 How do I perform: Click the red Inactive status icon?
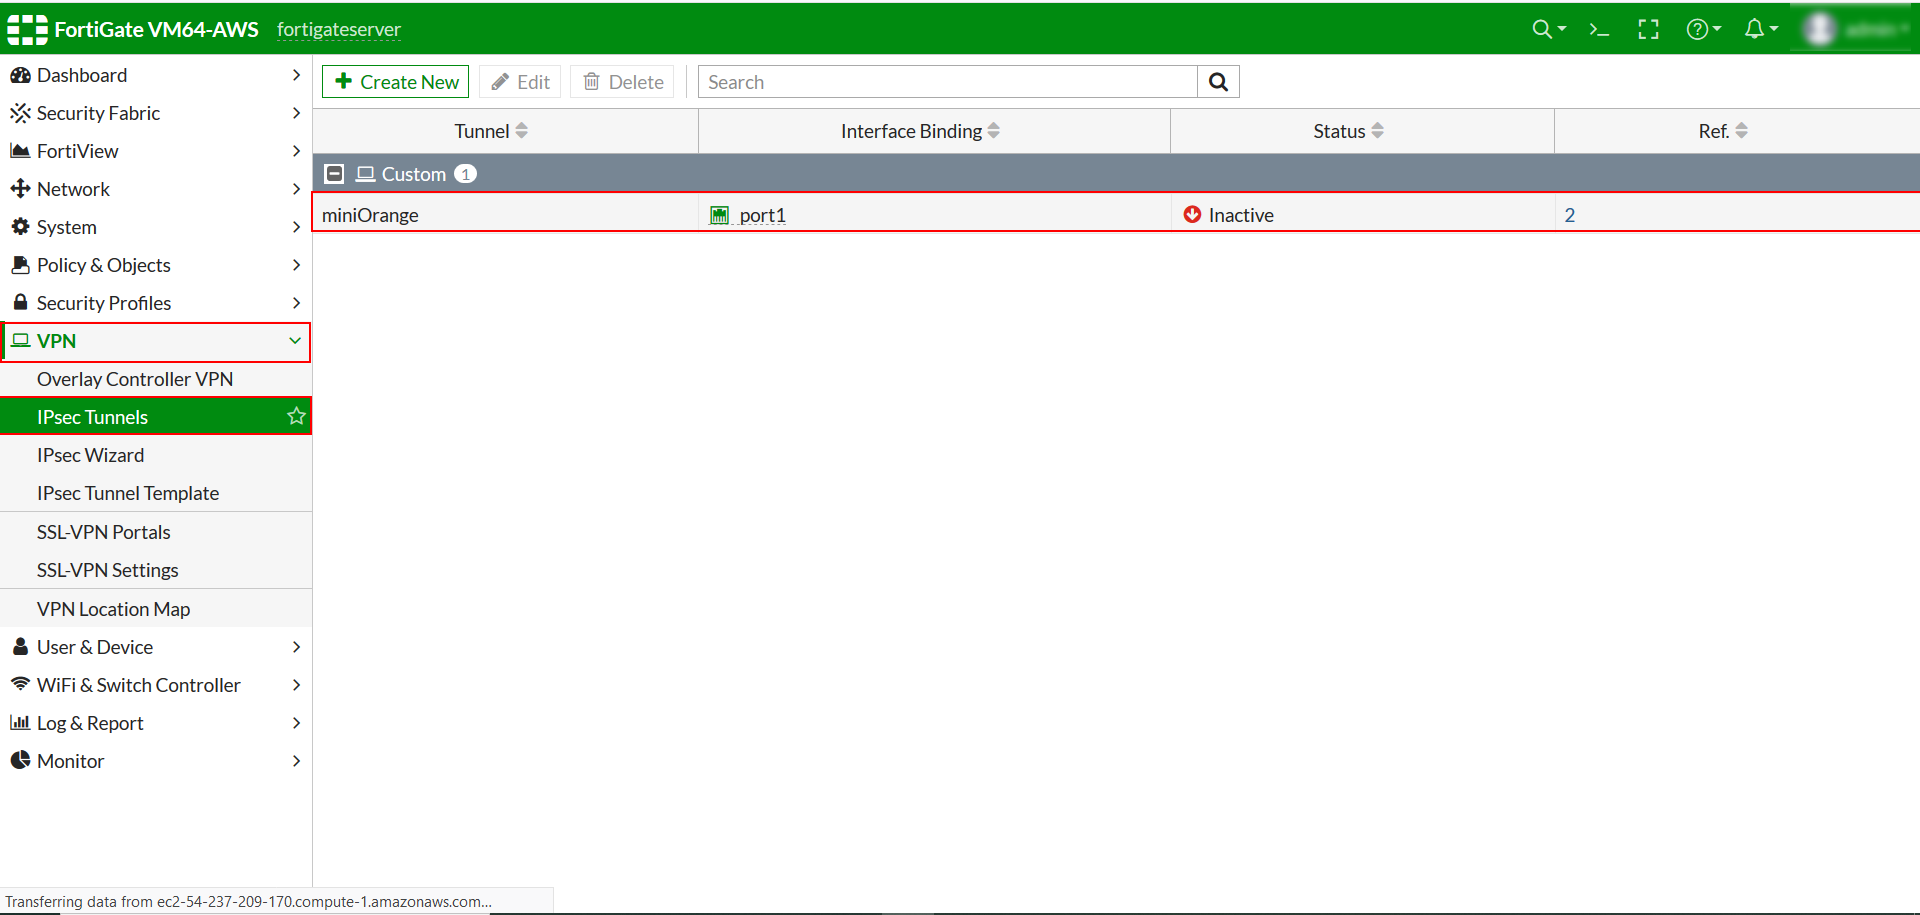tap(1192, 214)
